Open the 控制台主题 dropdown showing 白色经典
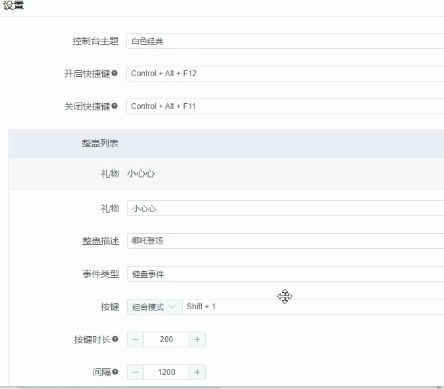The width and height of the screenshot is (444, 389). coord(285,41)
